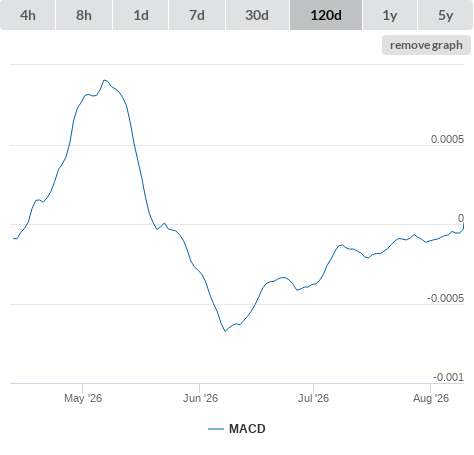Click the Aug '26 axis label
Image resolution: width=474 pixels, height=455 pixels.
pyautogui.click(x=431, y=398)
